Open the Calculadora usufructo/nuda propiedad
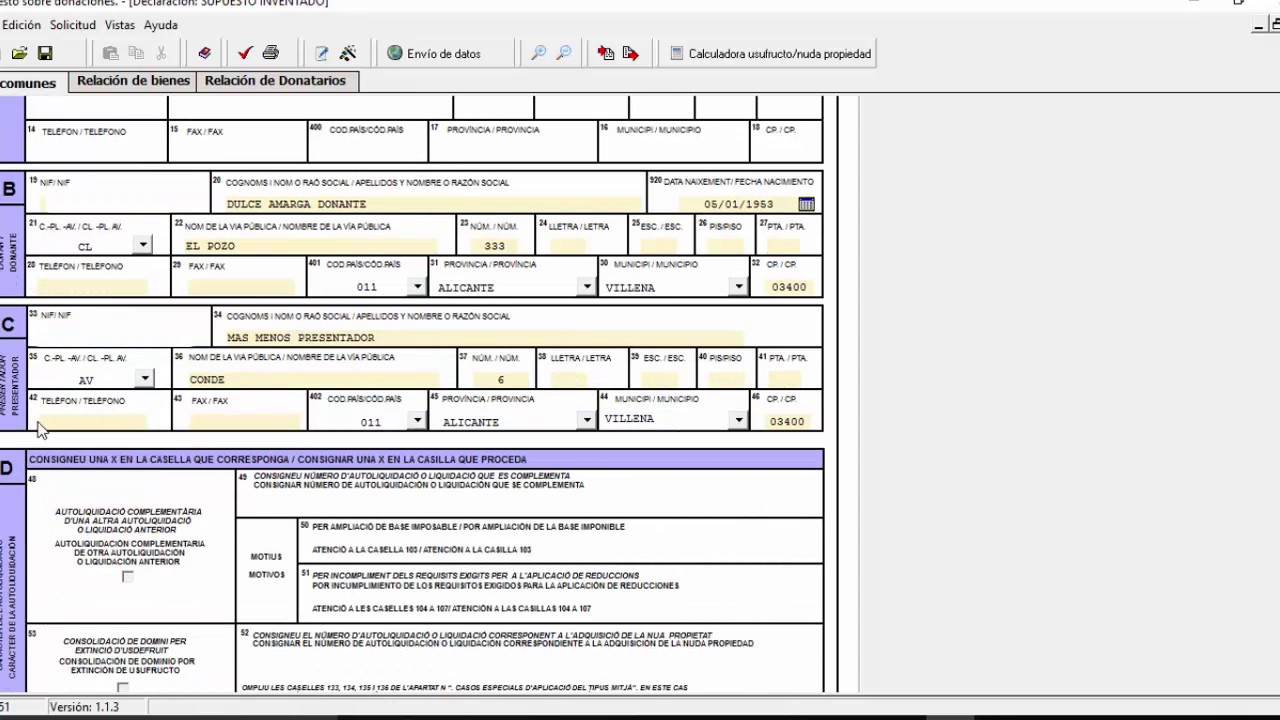This screenshot has height=720, width=1280. click(x=770, y=54)
